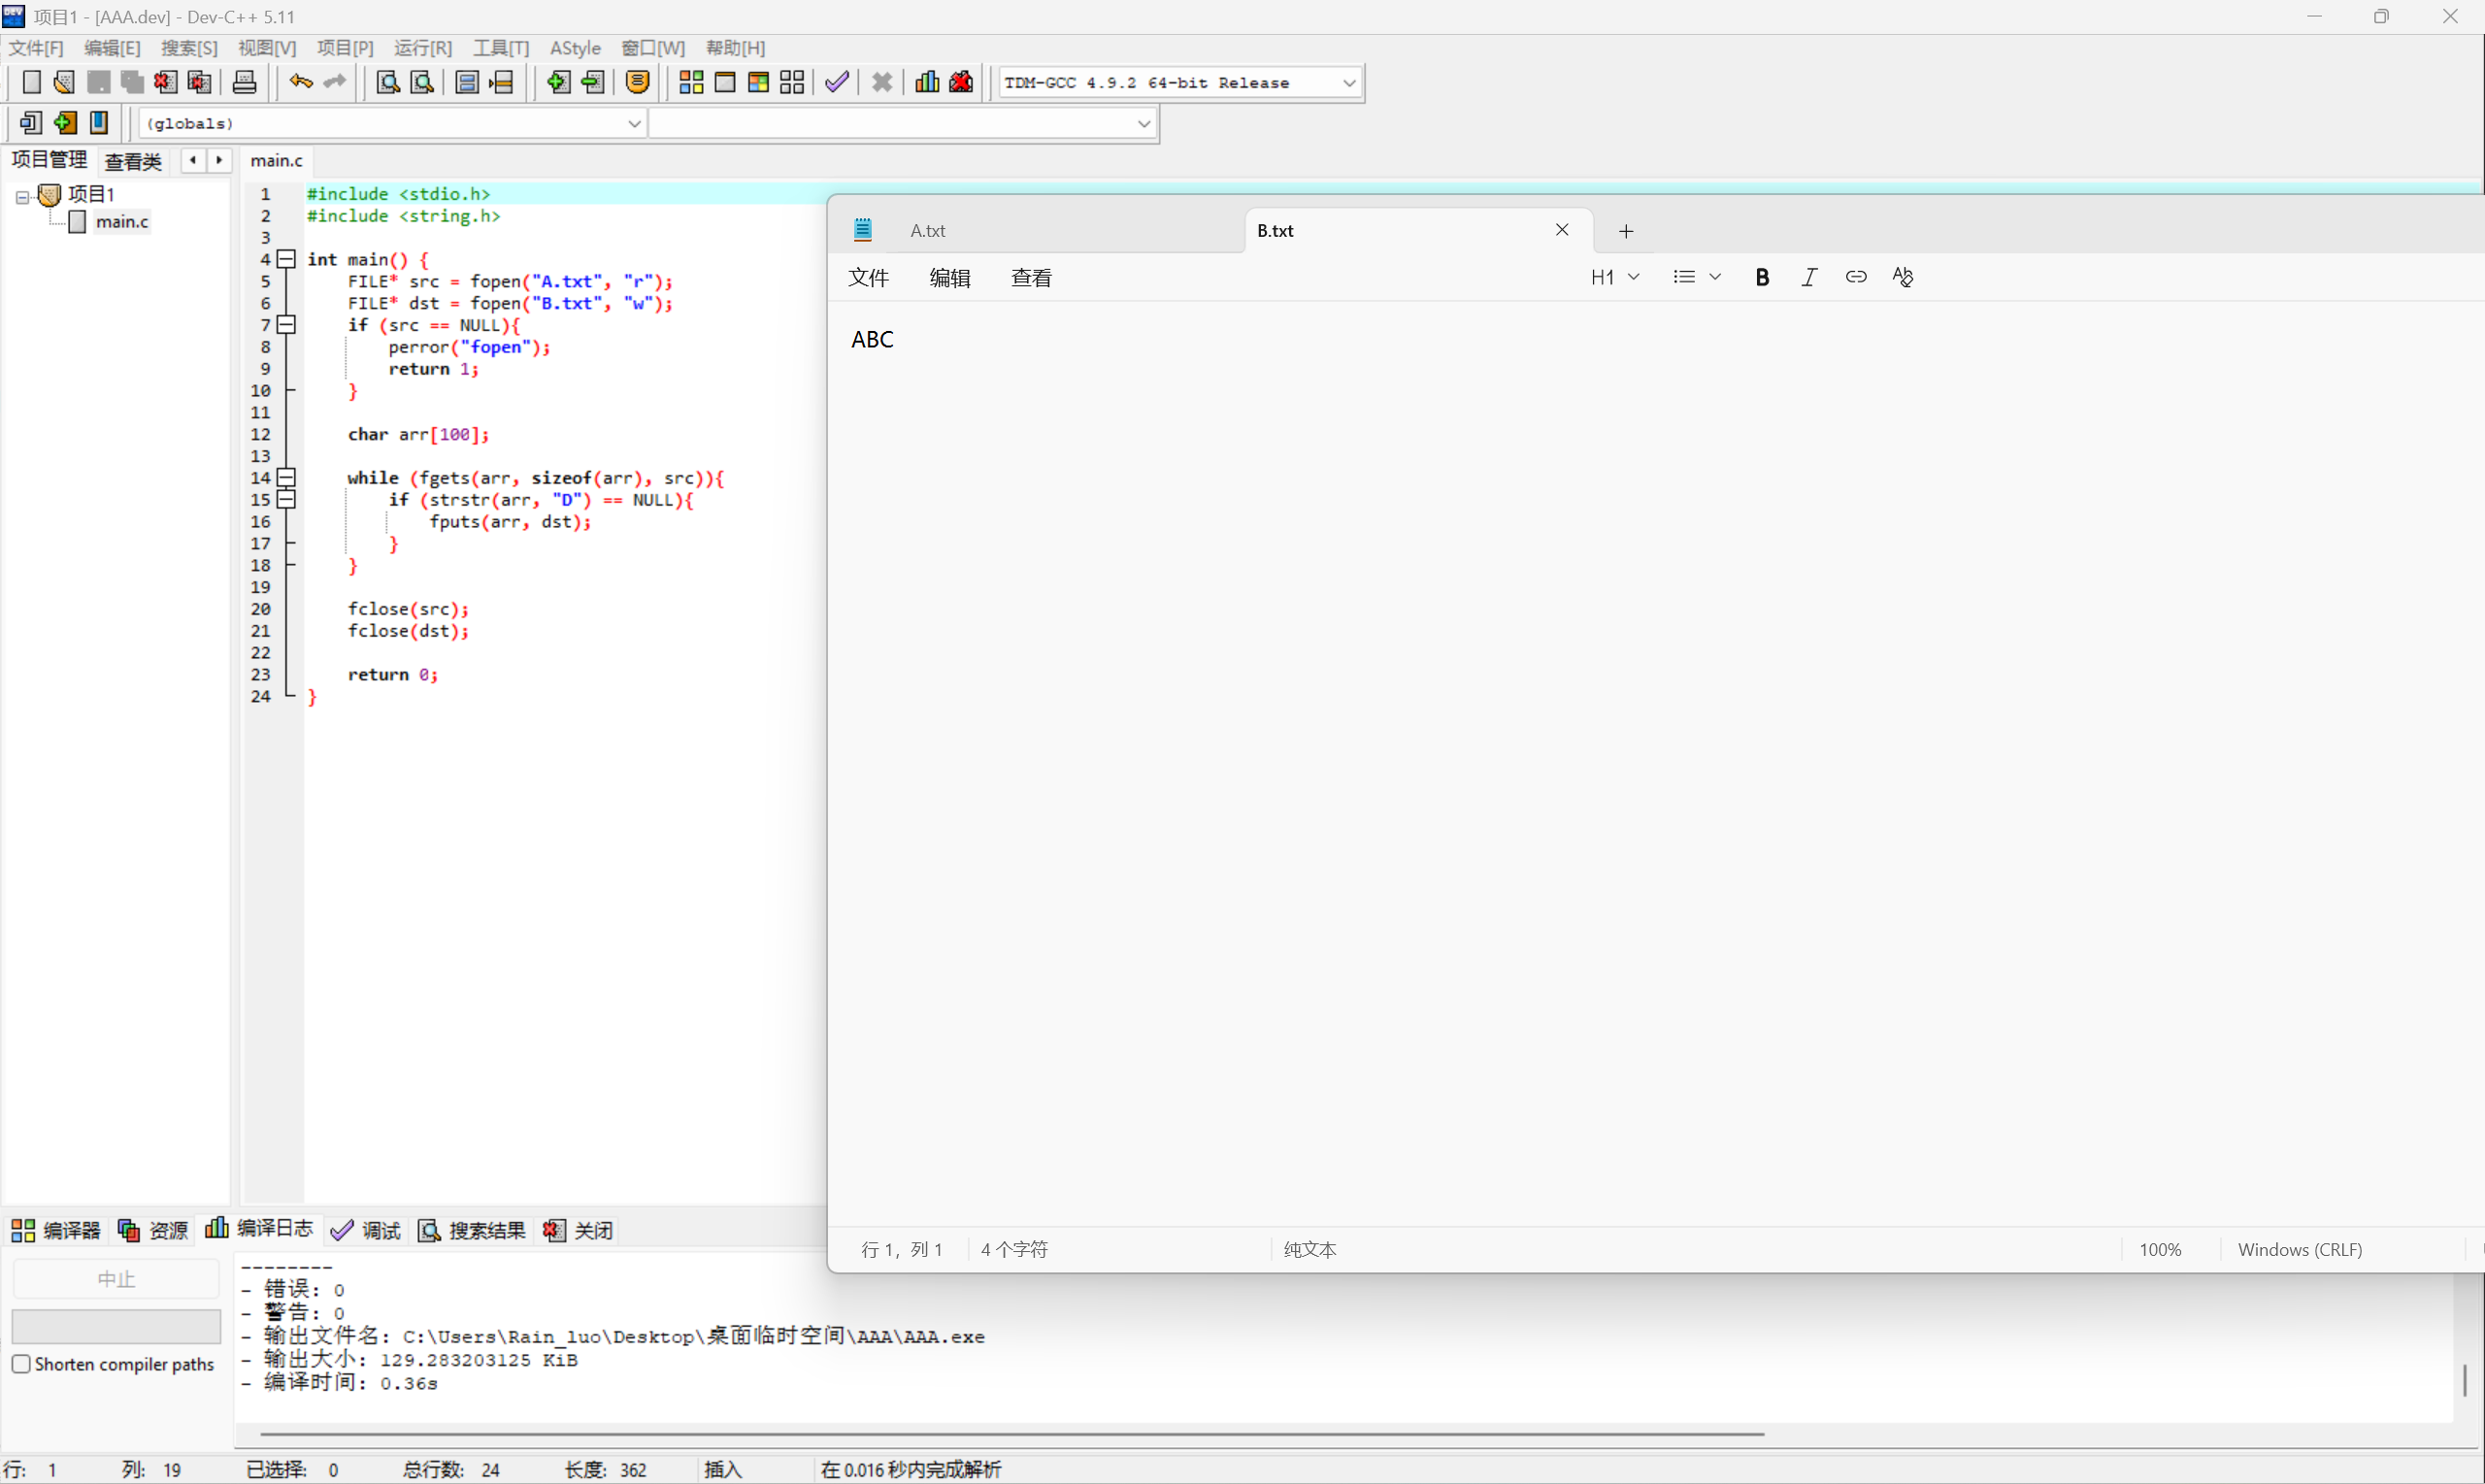Click the Print toolbar icon
Viewport: 2485px width, 1484px height.
pyautogui.click(x=244, y=82)
